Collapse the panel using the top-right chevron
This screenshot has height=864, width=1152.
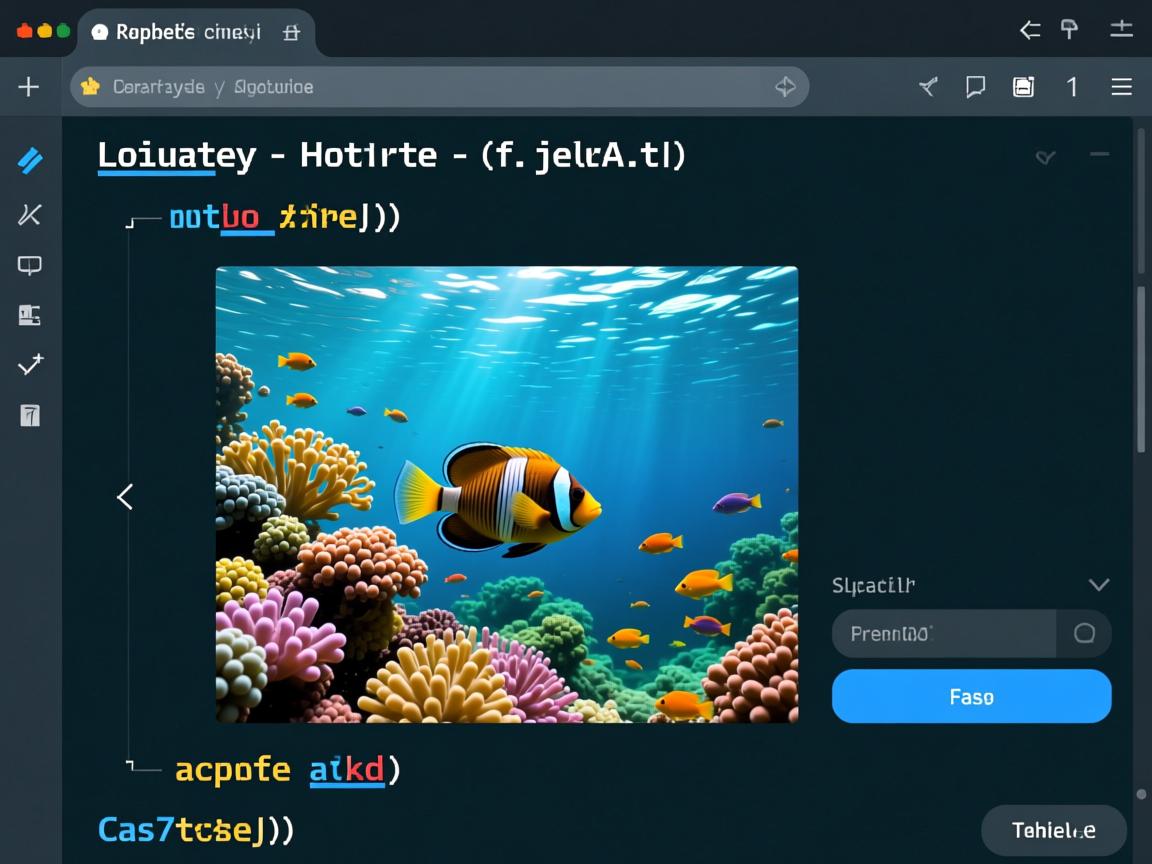[x=1045, y=156]
